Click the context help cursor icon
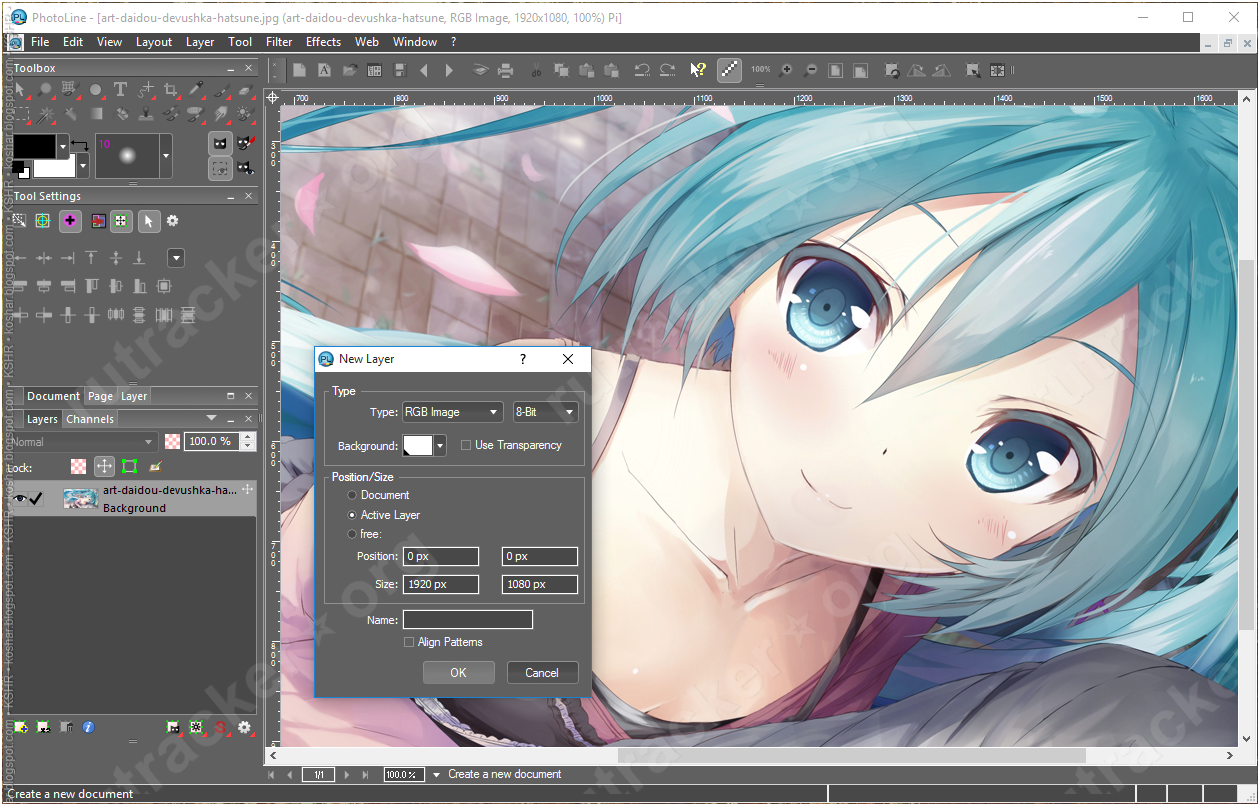This screenshot has width=1260, height=806. click(698, 70)
